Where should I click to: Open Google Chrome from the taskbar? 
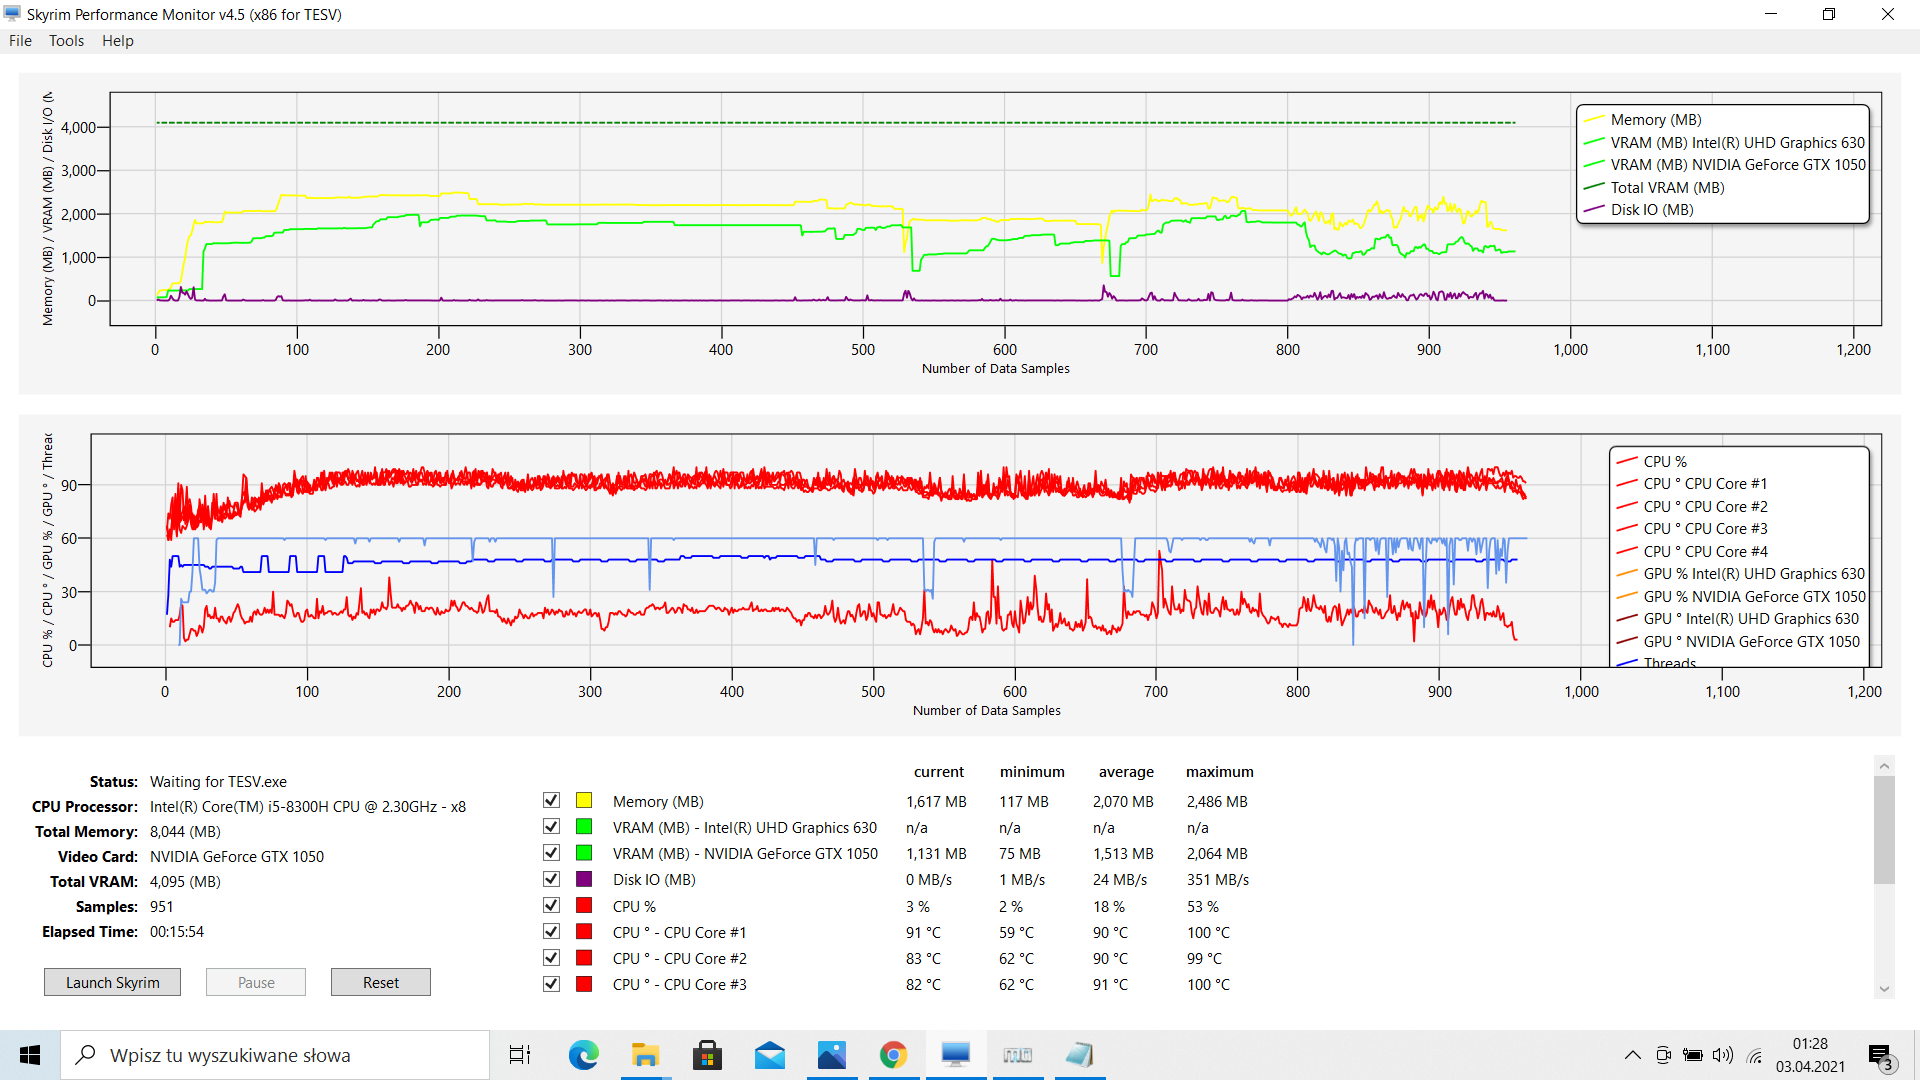893,1055
